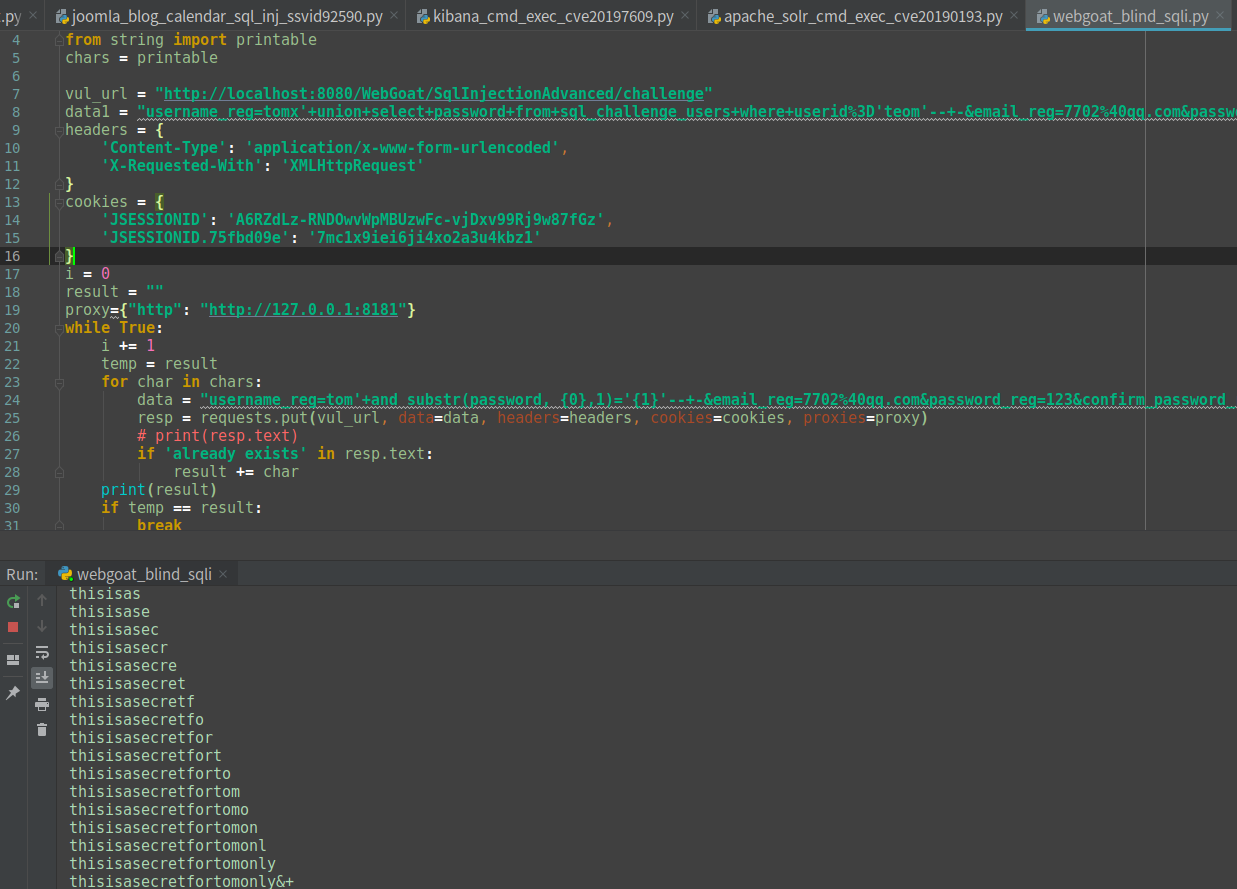Viewport: 1237px width, 889px height.
Task: Click line number 7 in the gutter
Action: click(x=16, y=94)
